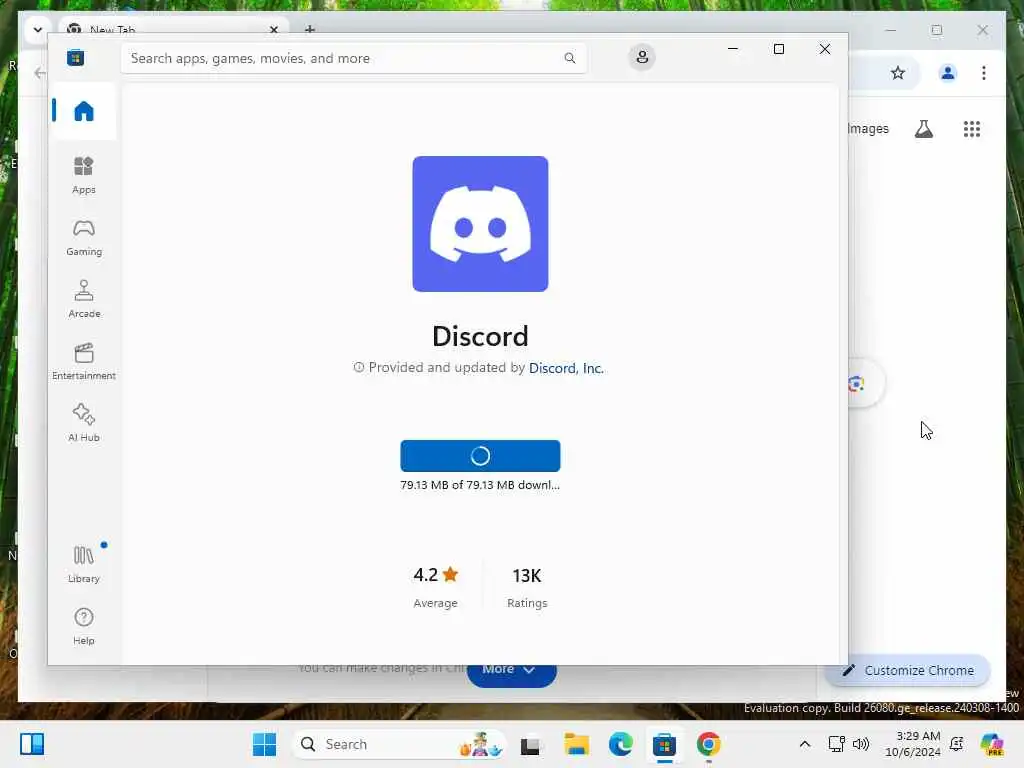Open Search Labs flask icon in Chrome

(x=923, y=129)
